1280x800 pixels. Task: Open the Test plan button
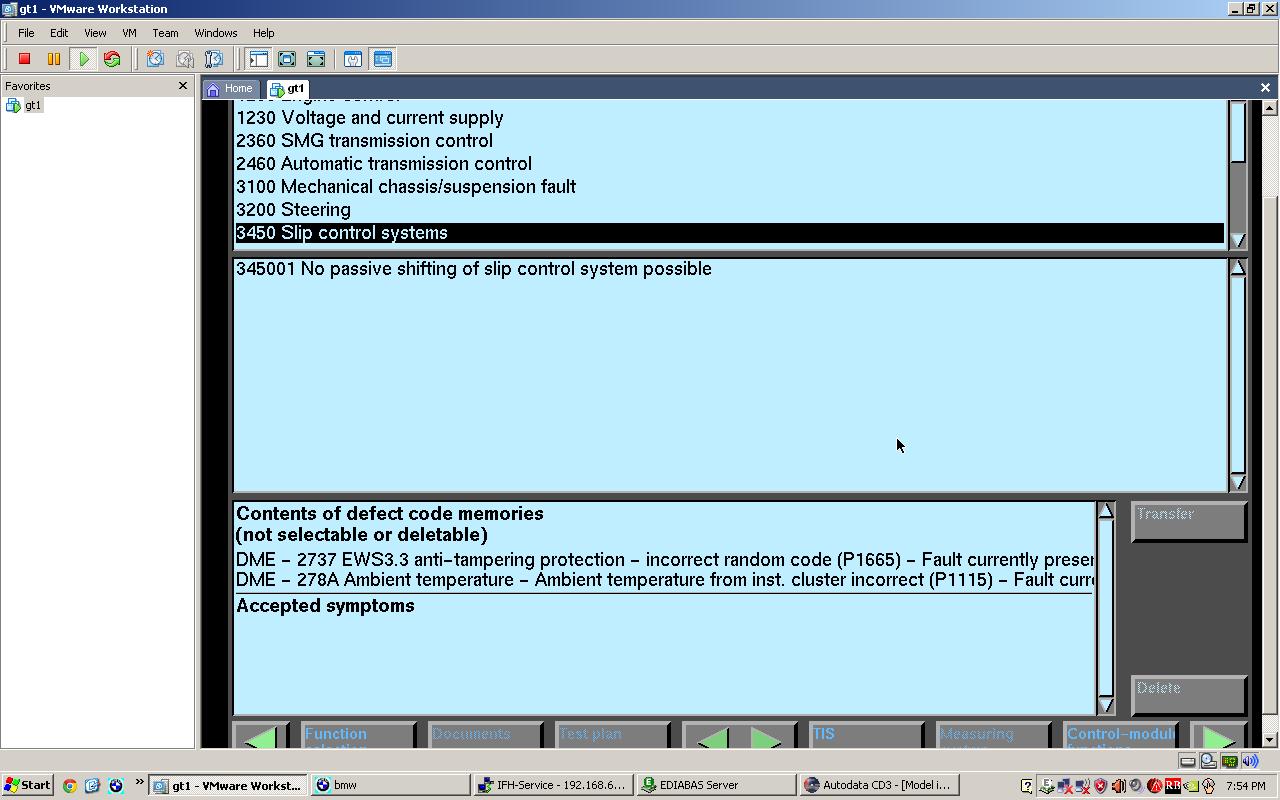pyautogui.click(x=612, y=736)
